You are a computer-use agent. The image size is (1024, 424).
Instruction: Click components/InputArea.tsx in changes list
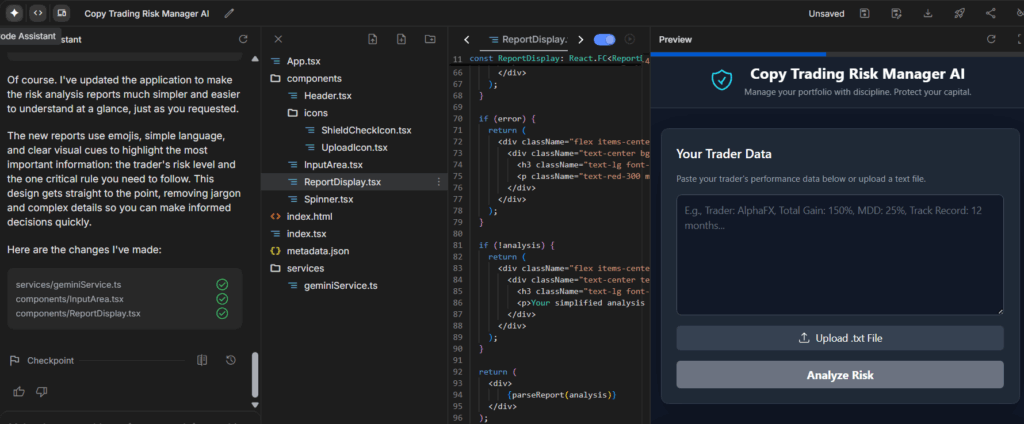click(70, 299)
